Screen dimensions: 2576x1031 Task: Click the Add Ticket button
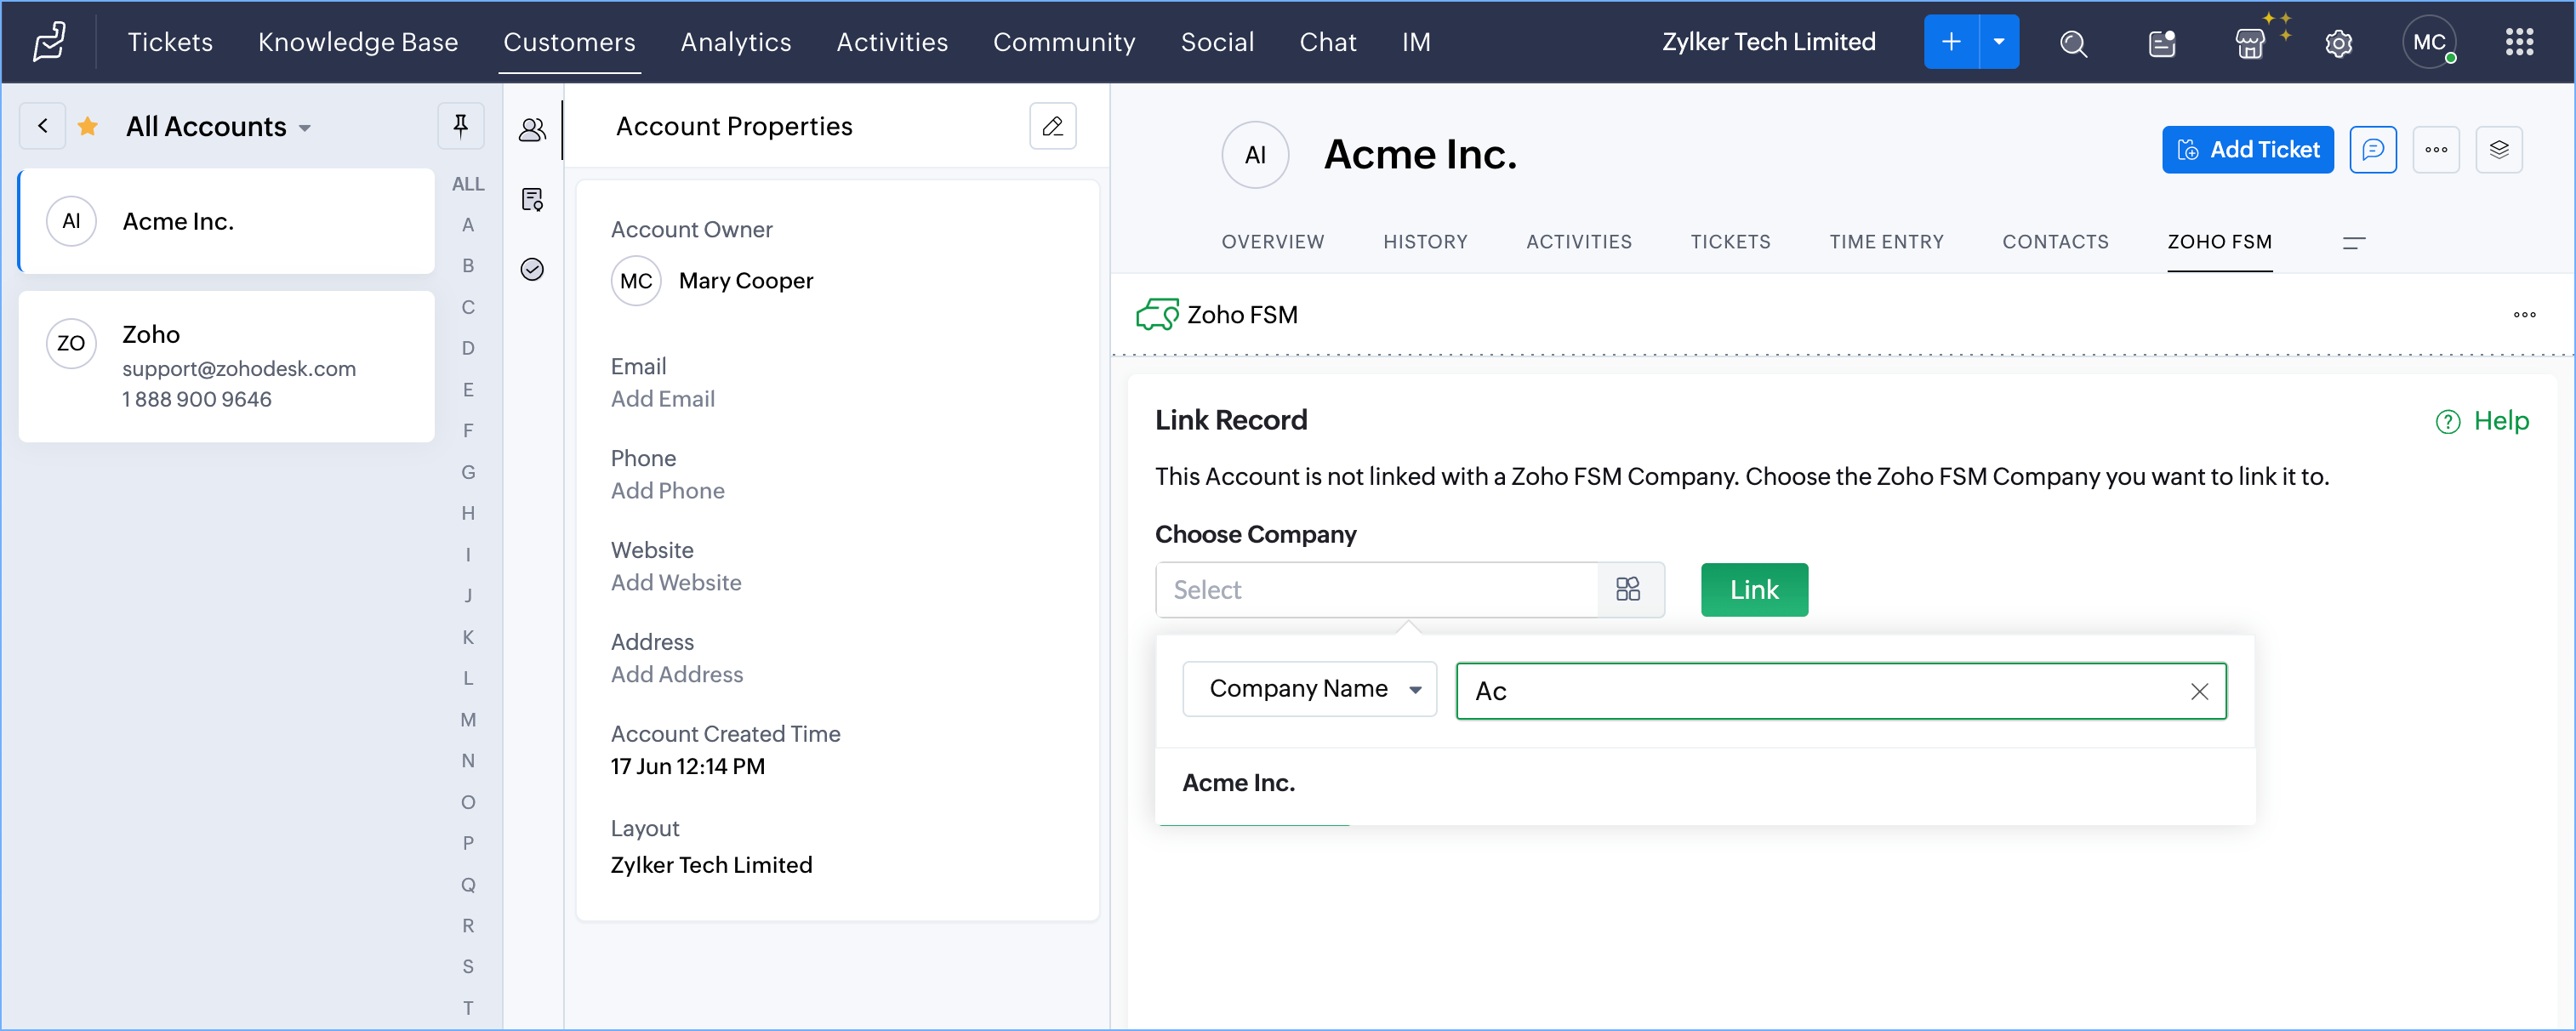(x=2247, y=150)
